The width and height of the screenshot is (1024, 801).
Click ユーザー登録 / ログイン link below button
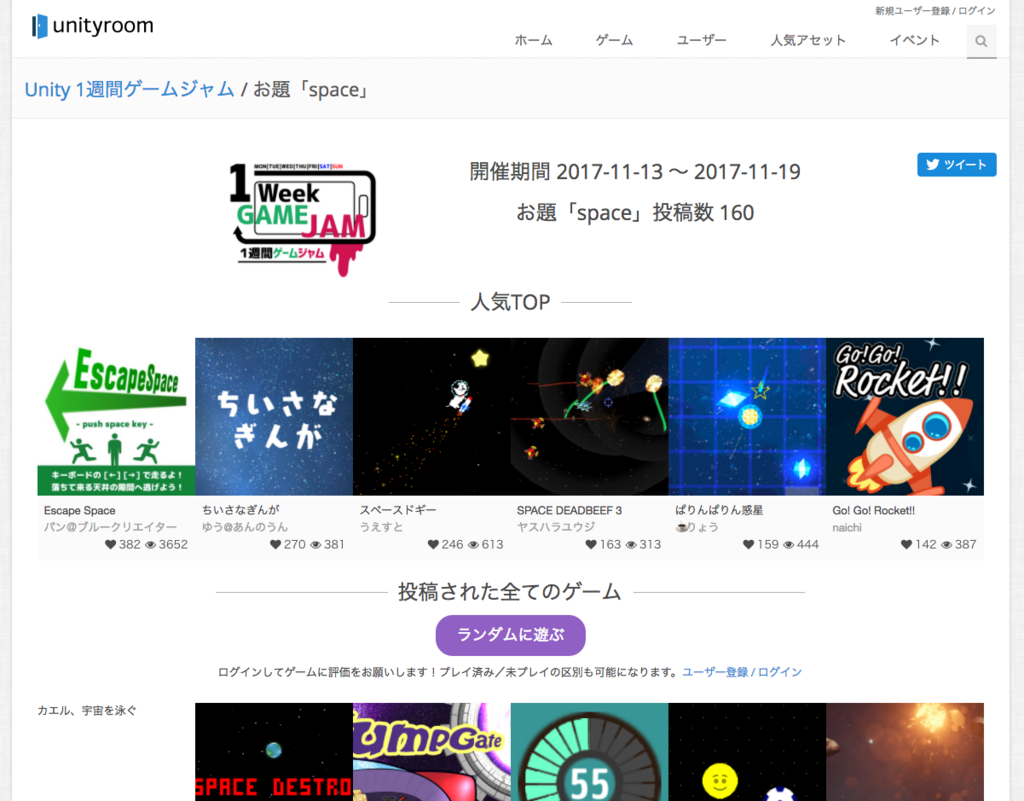(x=742, y=672)
